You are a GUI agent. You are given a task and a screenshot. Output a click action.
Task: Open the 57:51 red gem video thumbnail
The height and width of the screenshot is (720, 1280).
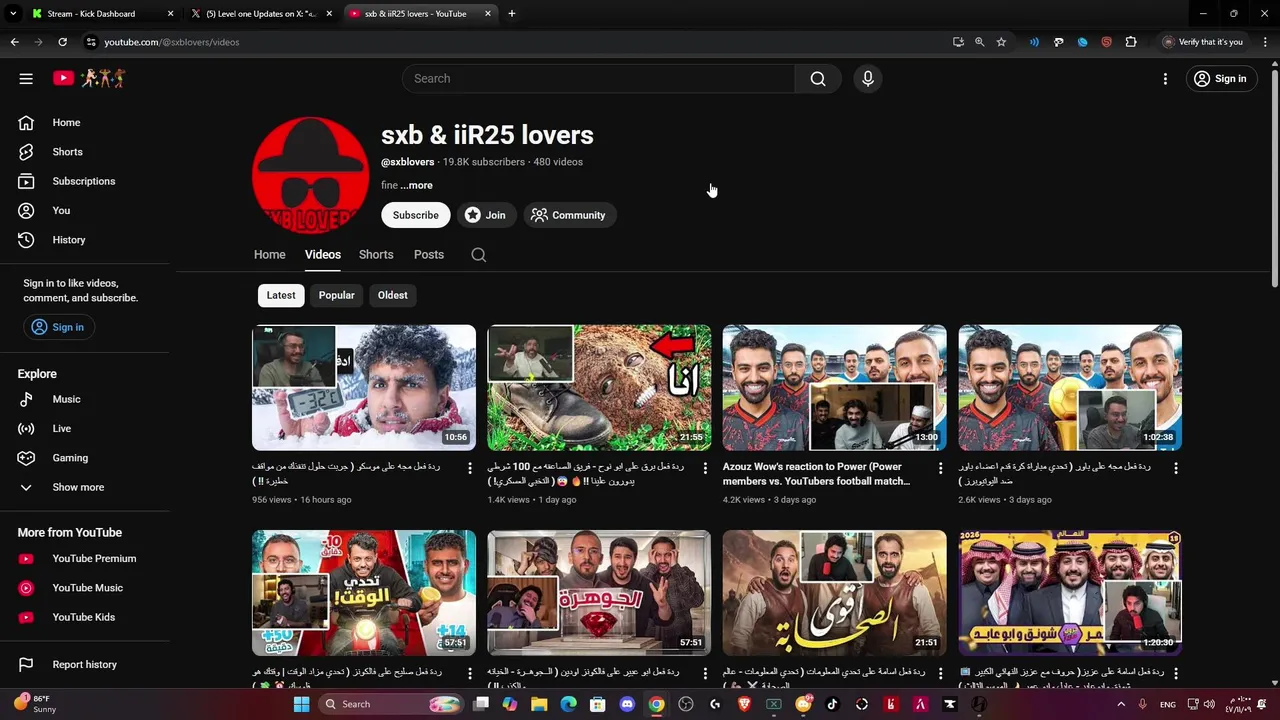click(599, 593)
